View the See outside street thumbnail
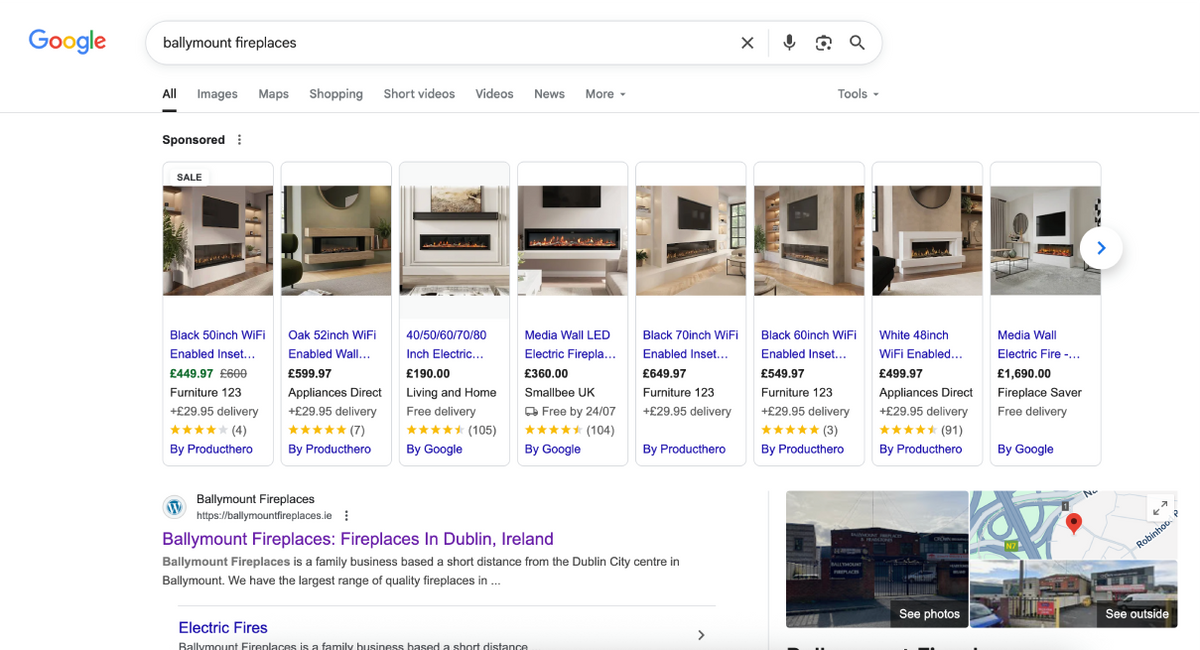This screenshot has height=650, width=1200. coord(1136,614)
